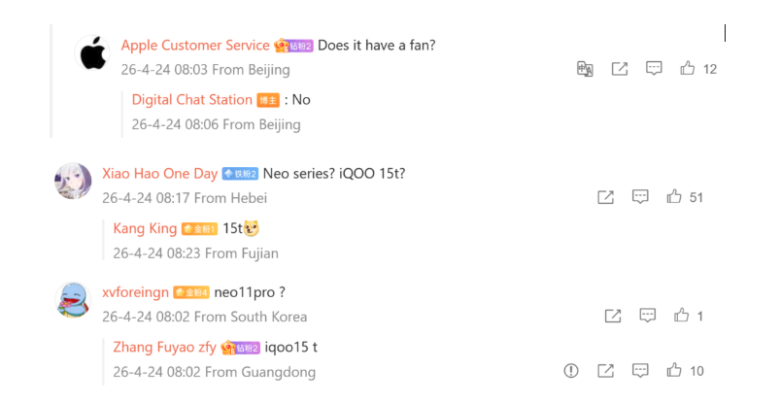The image size is (780, 403).
Task: Open reply box for Xiao Hao One Day's comment
Action: 640,197
